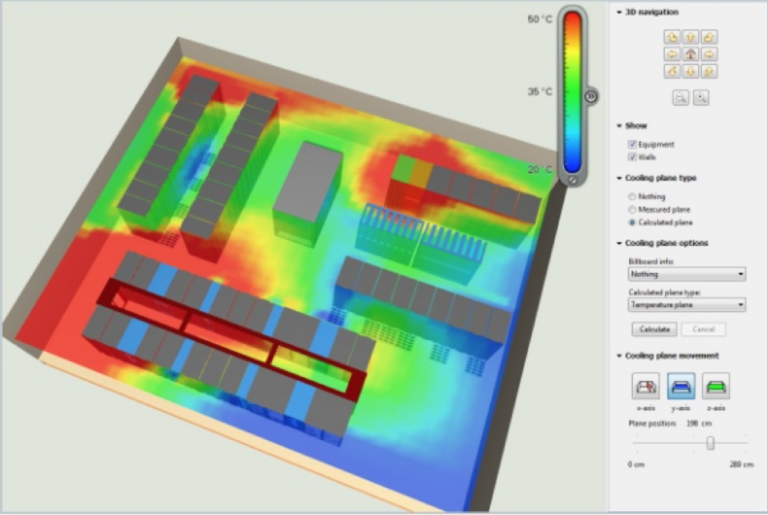Click the temperature legend side arrow button
This screenshot has width=768, height=515.
(591, 97)
